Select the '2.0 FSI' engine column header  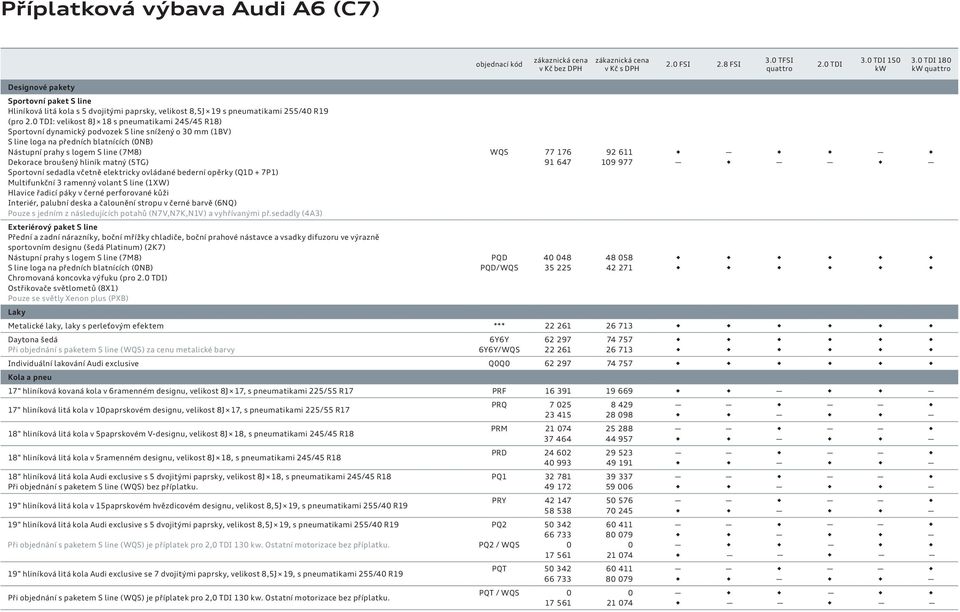678,64
